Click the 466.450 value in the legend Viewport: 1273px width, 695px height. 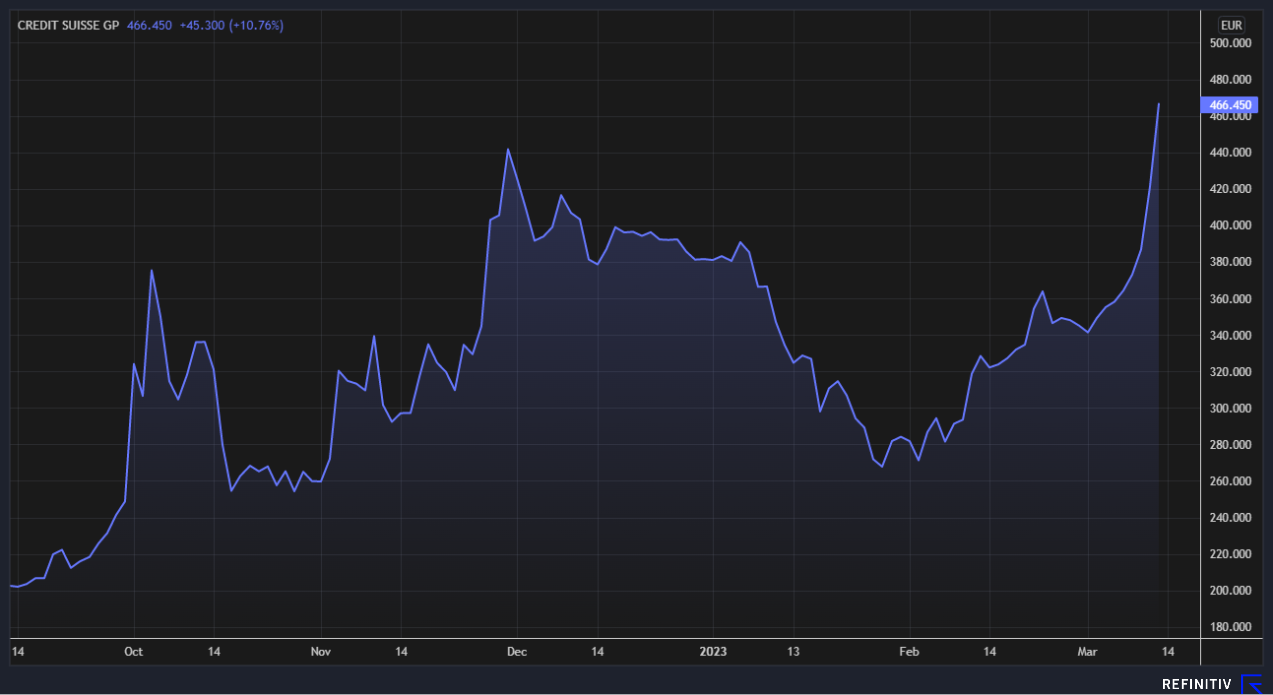click(150, 25)
